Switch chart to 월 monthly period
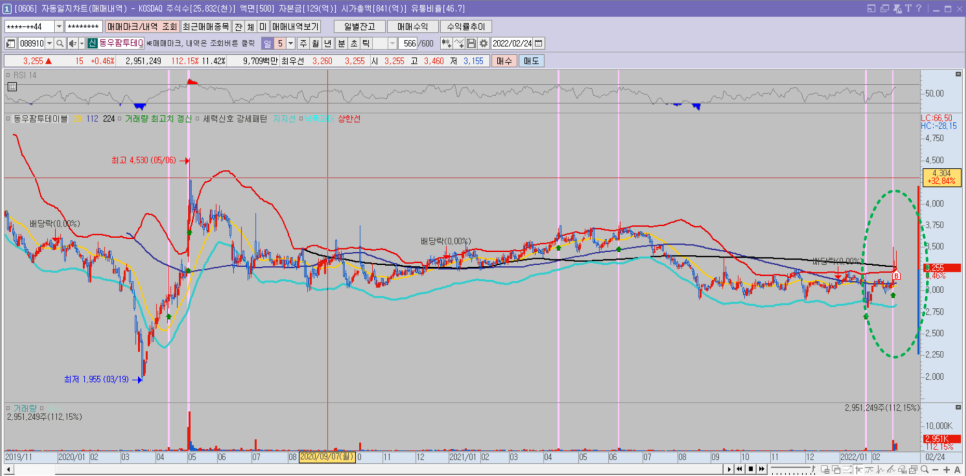The height and width of the screenshot is (476, 966). coord(315,44)
